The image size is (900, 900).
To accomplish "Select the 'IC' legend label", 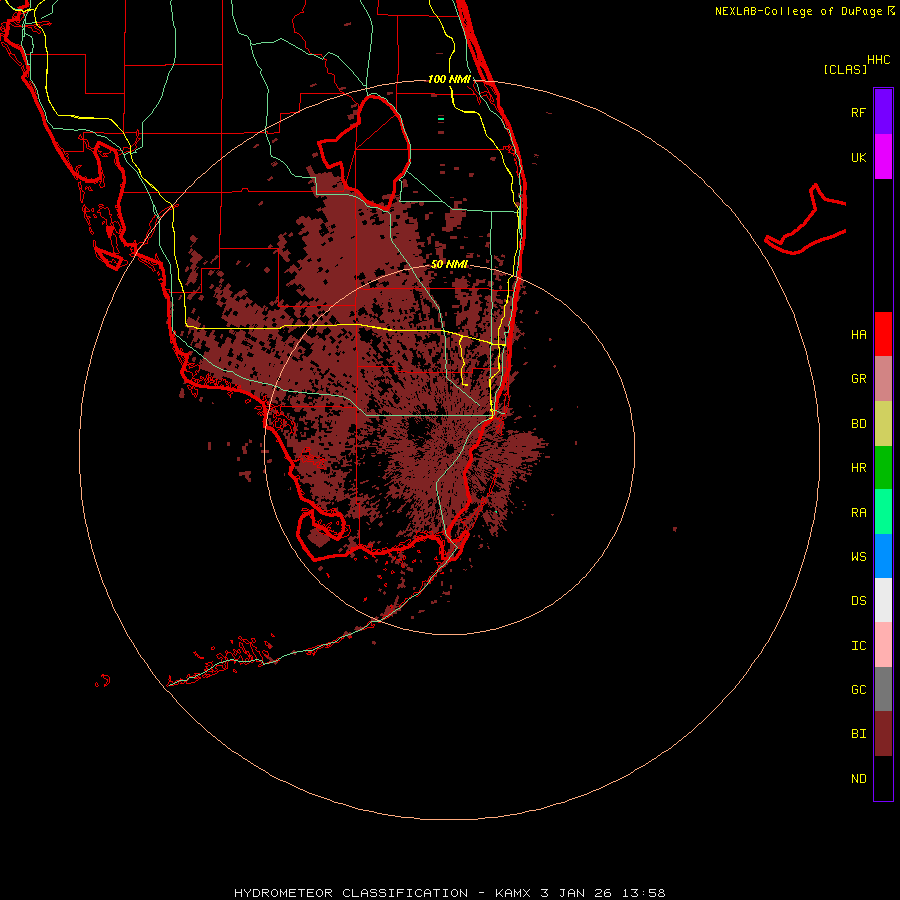I will pos(858,646).
